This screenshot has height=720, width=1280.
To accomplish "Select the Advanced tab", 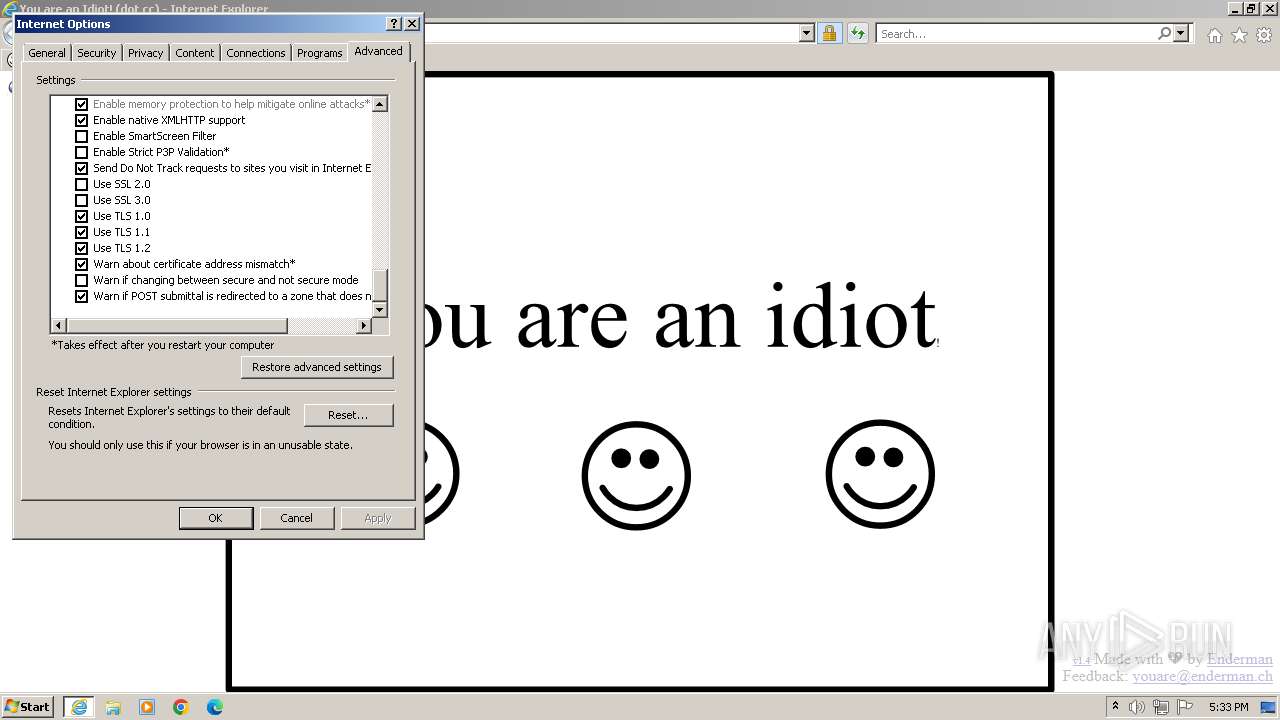I will pos(378,51).
